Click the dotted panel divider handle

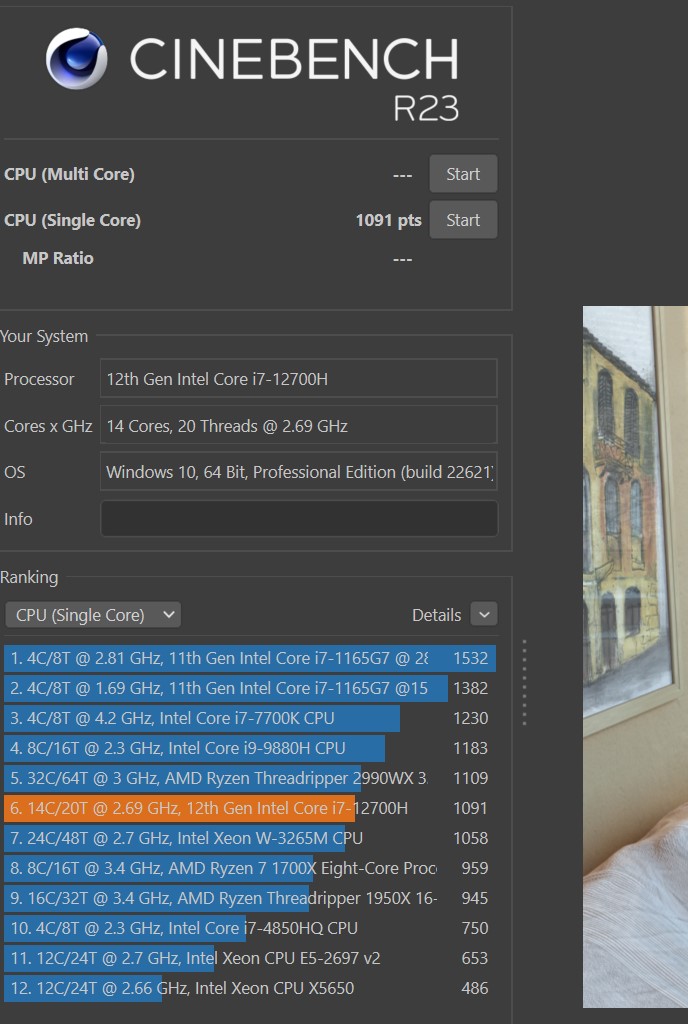tap(524, 683)
